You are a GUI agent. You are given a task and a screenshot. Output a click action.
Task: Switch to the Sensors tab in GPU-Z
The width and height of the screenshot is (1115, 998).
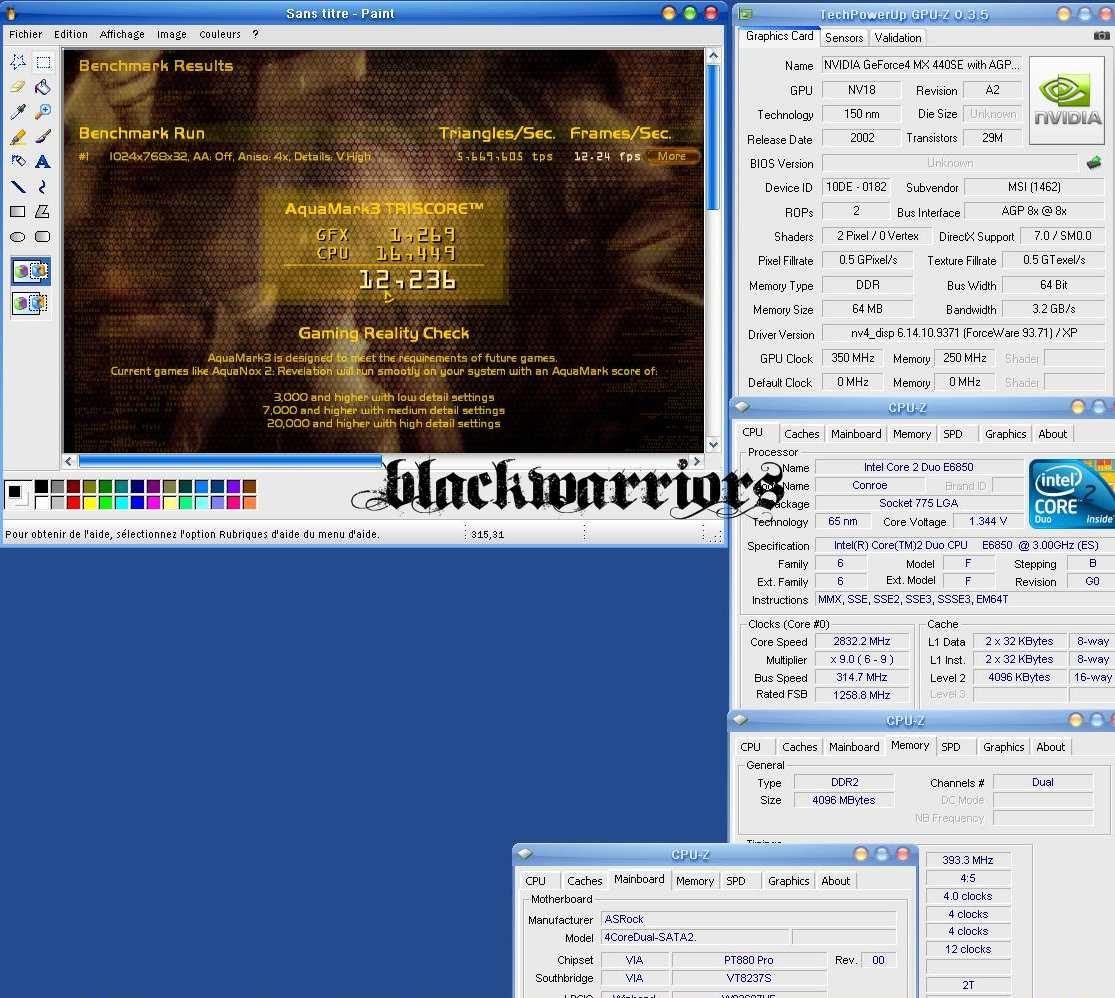(844, 38)
